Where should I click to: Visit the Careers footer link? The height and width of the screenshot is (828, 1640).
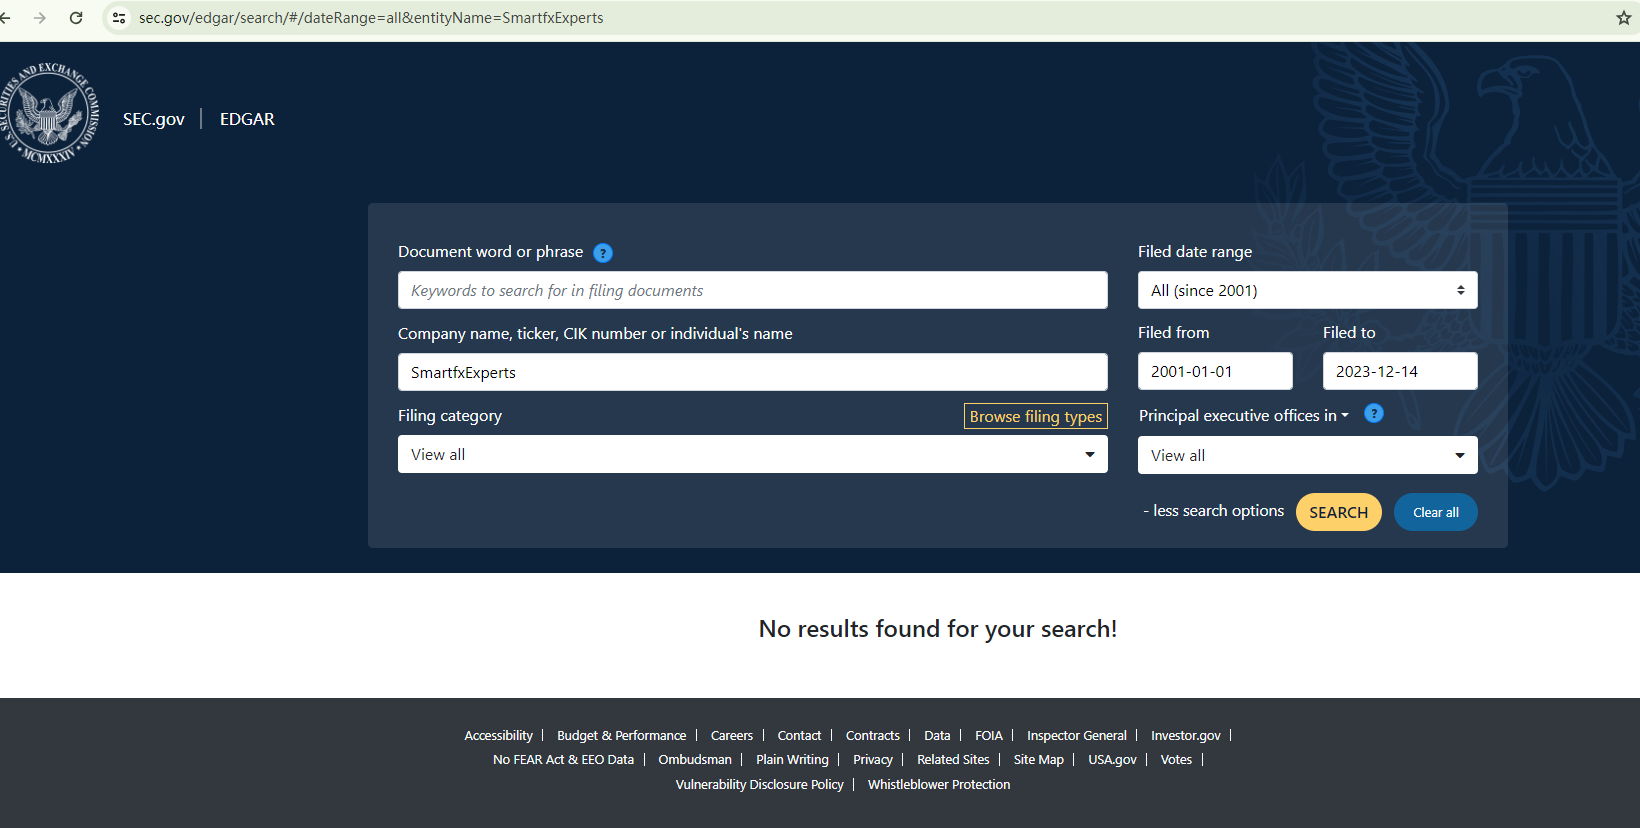click(x=732, y=736)
